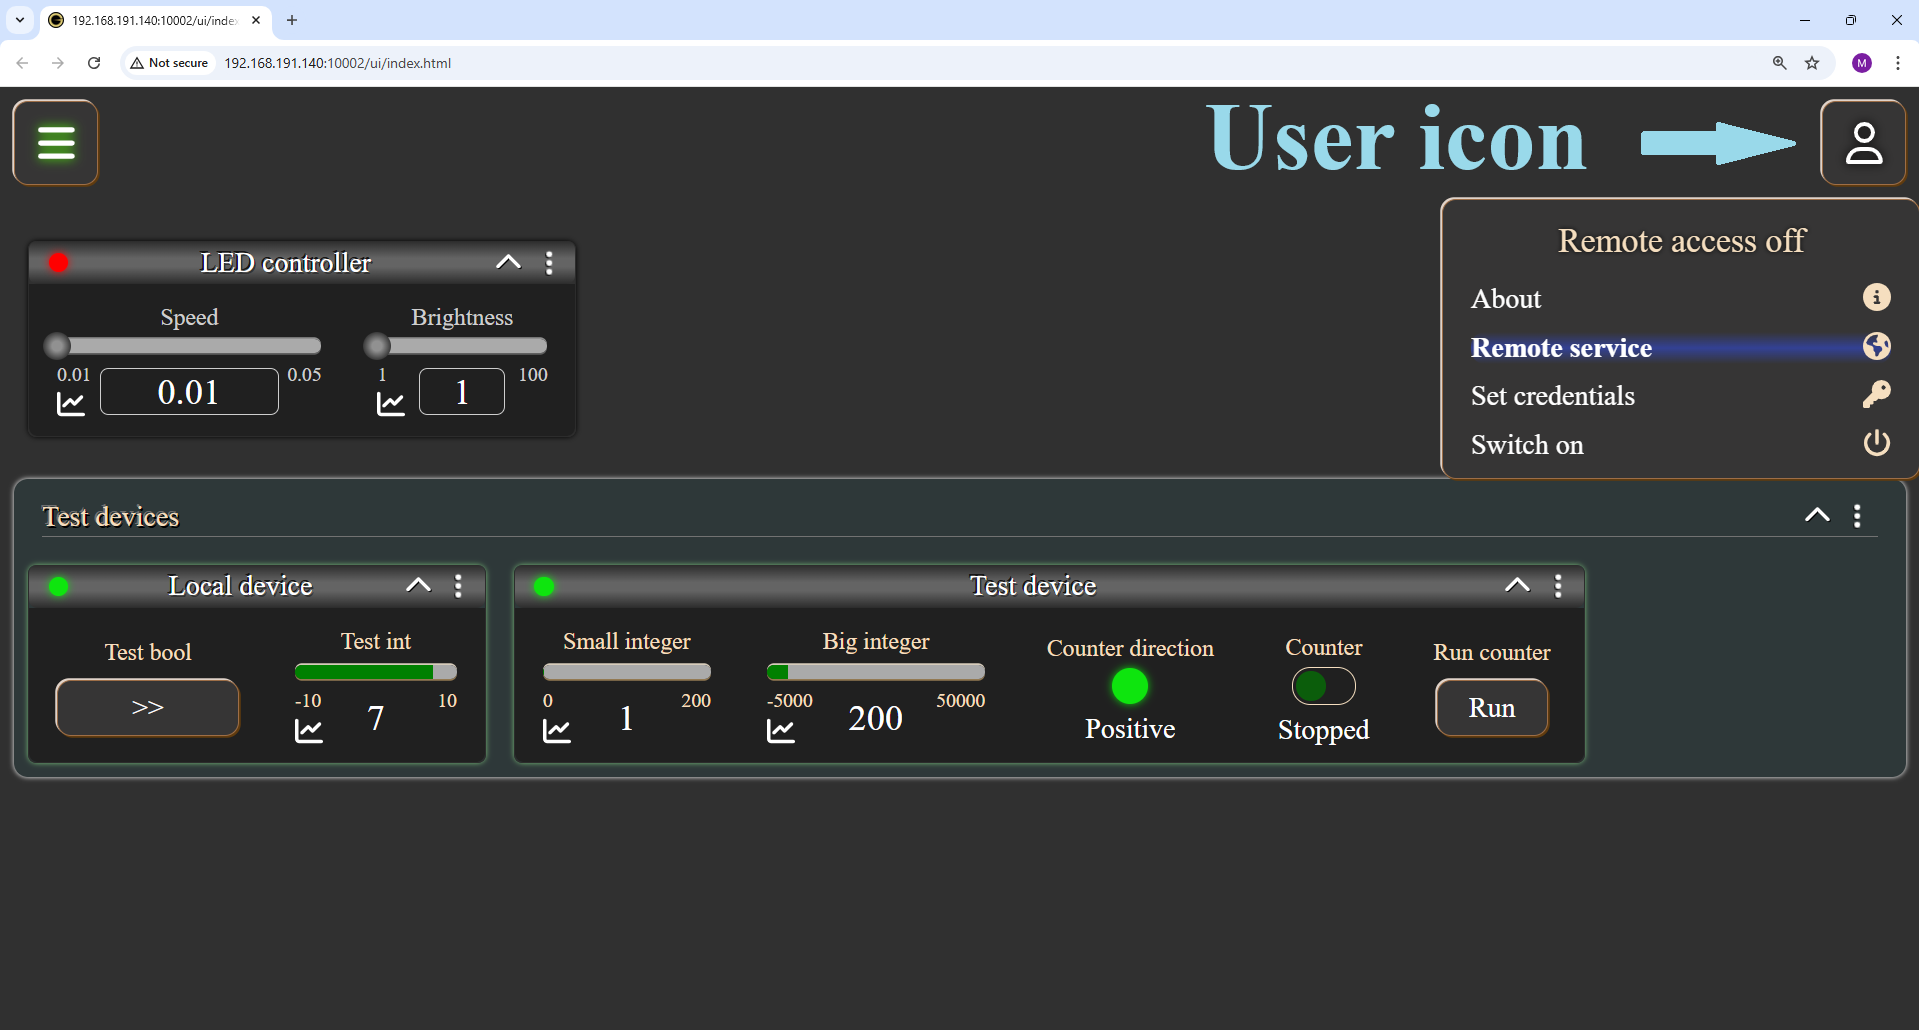Click the Not secure site info
The width and height of the screenshot is (1919, 1030).
pos(169,63)
